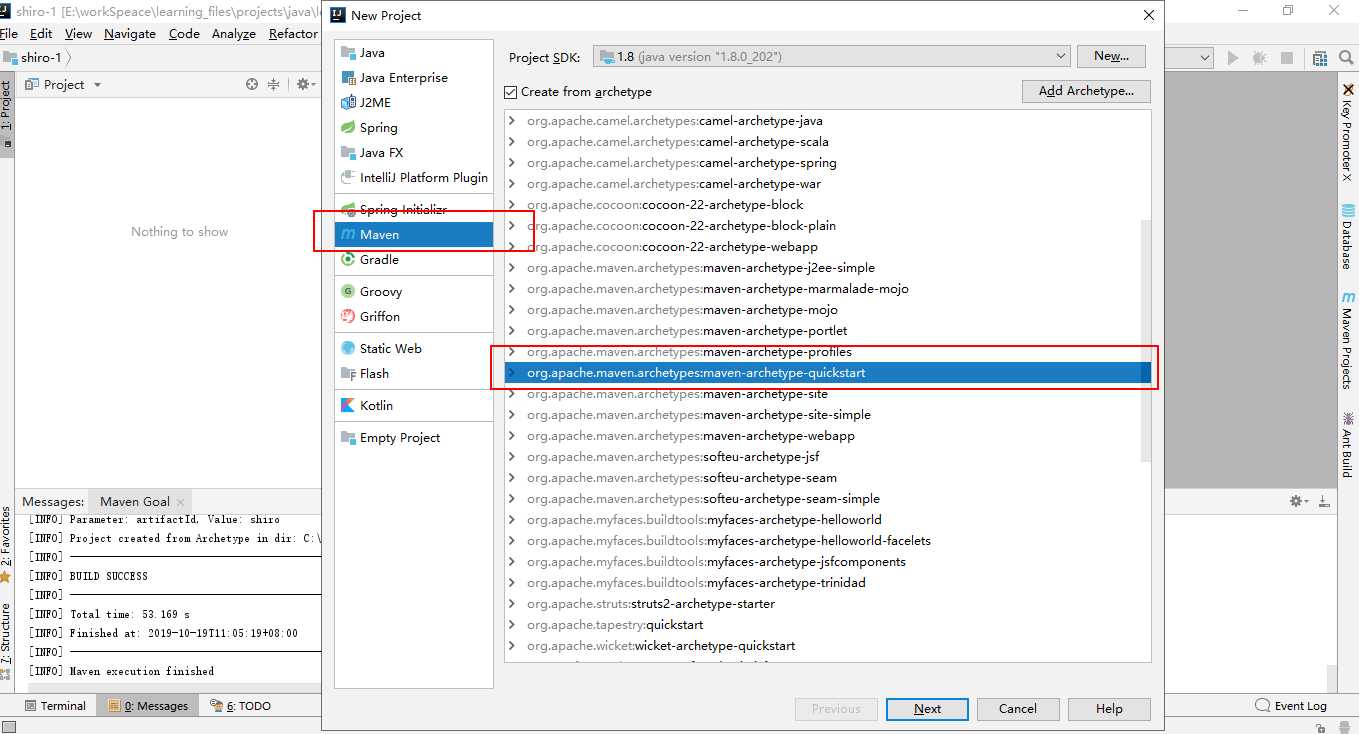Click gear icon in Messages panel
The height and width of the screenshot is (734, 1359).
coord(1298,501)
